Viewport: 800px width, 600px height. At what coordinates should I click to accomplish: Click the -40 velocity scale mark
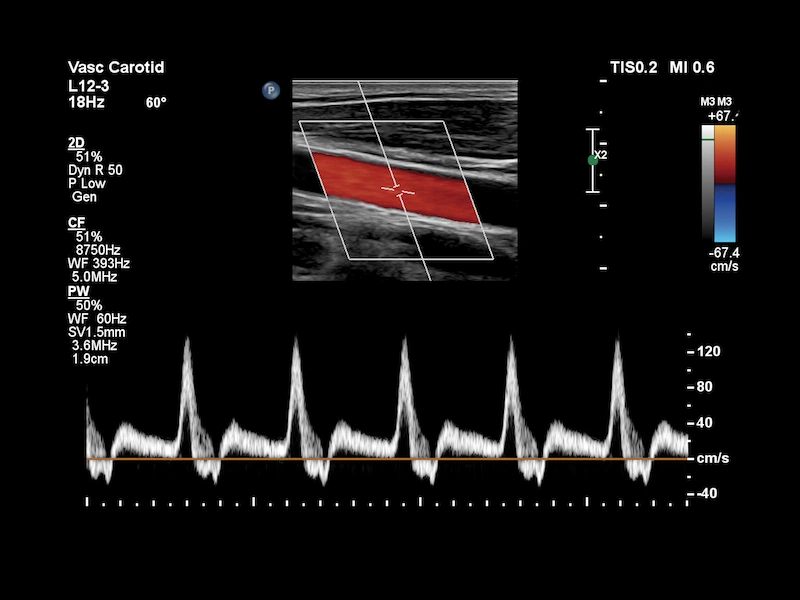click(x=707, y=493)
